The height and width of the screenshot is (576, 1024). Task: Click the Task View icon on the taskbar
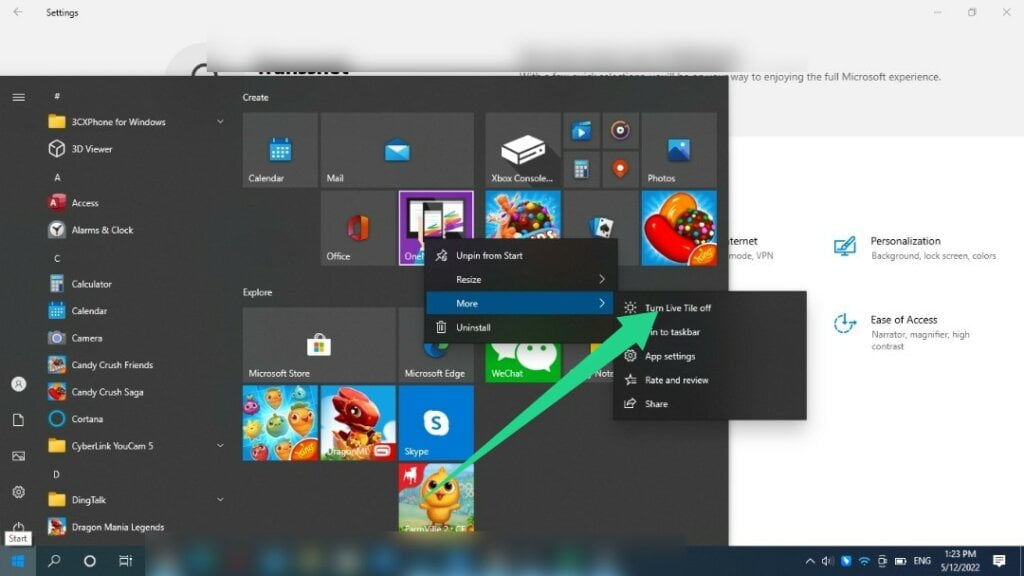coord(124,561)
